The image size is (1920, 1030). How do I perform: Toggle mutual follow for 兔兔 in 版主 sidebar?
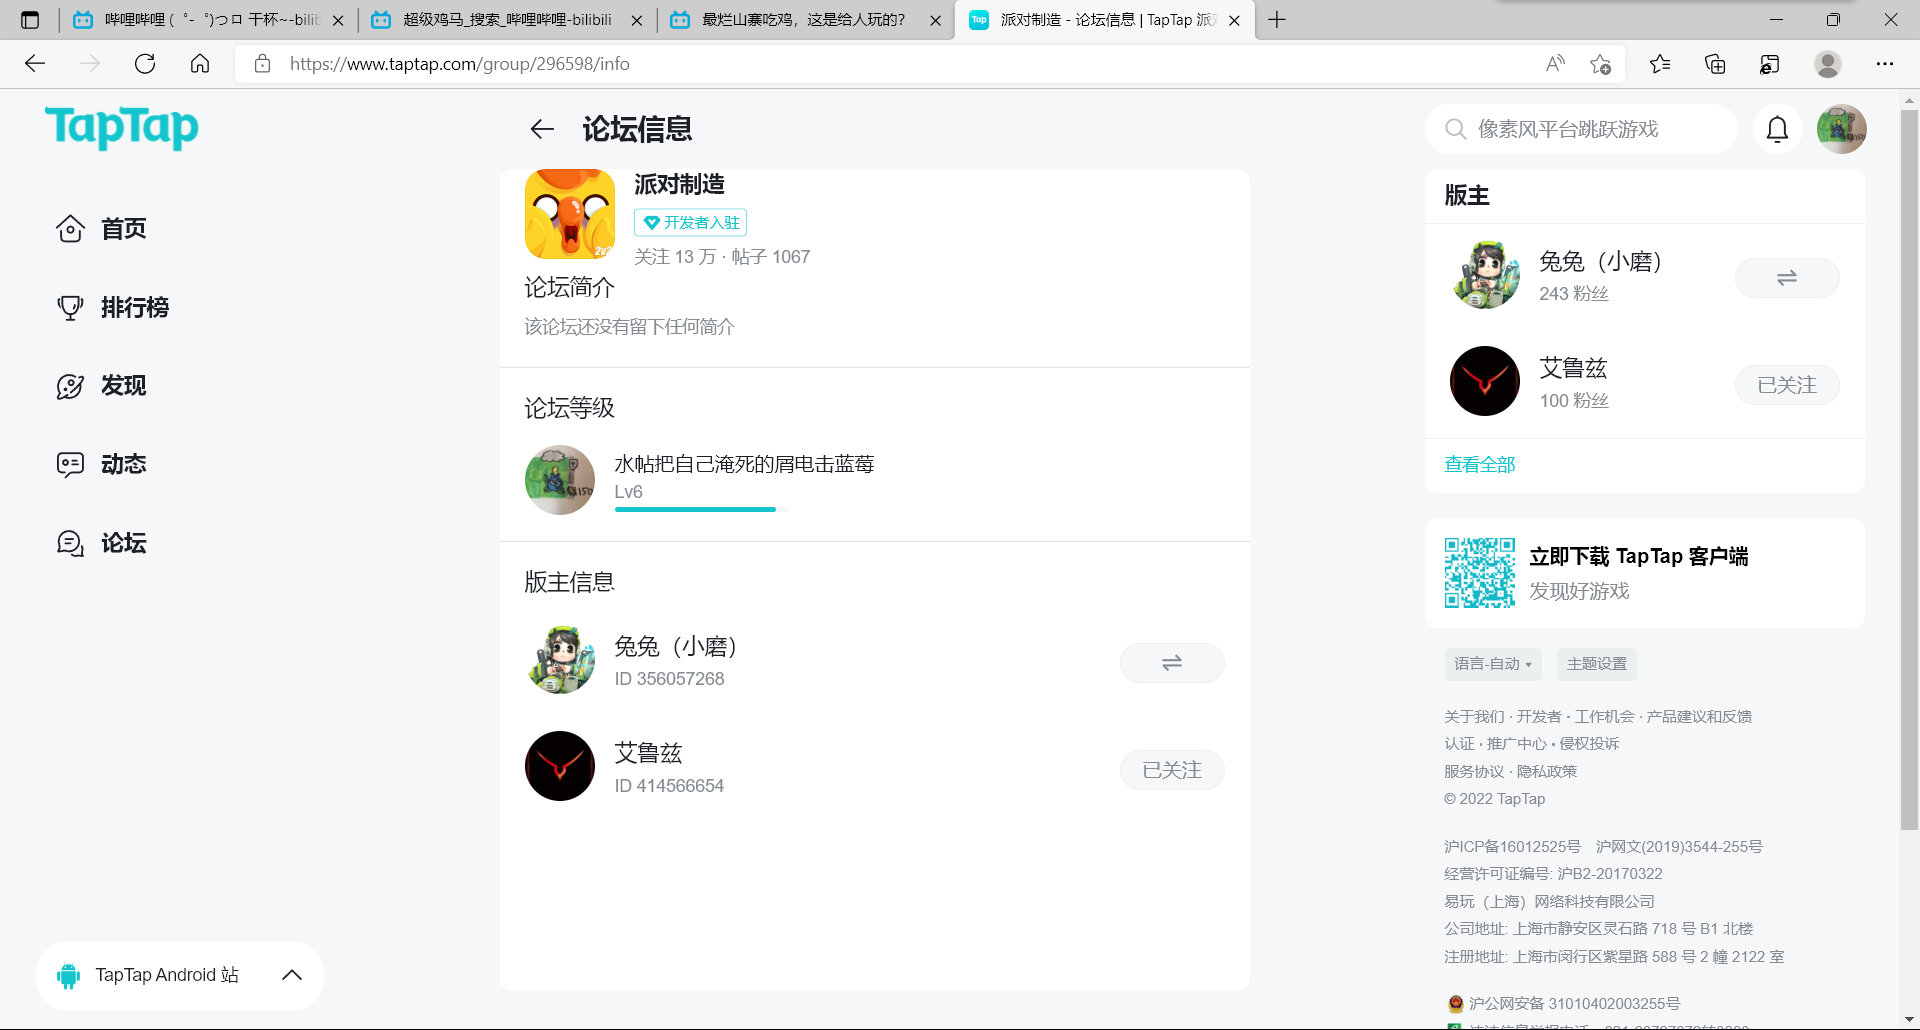(1787, 278)
